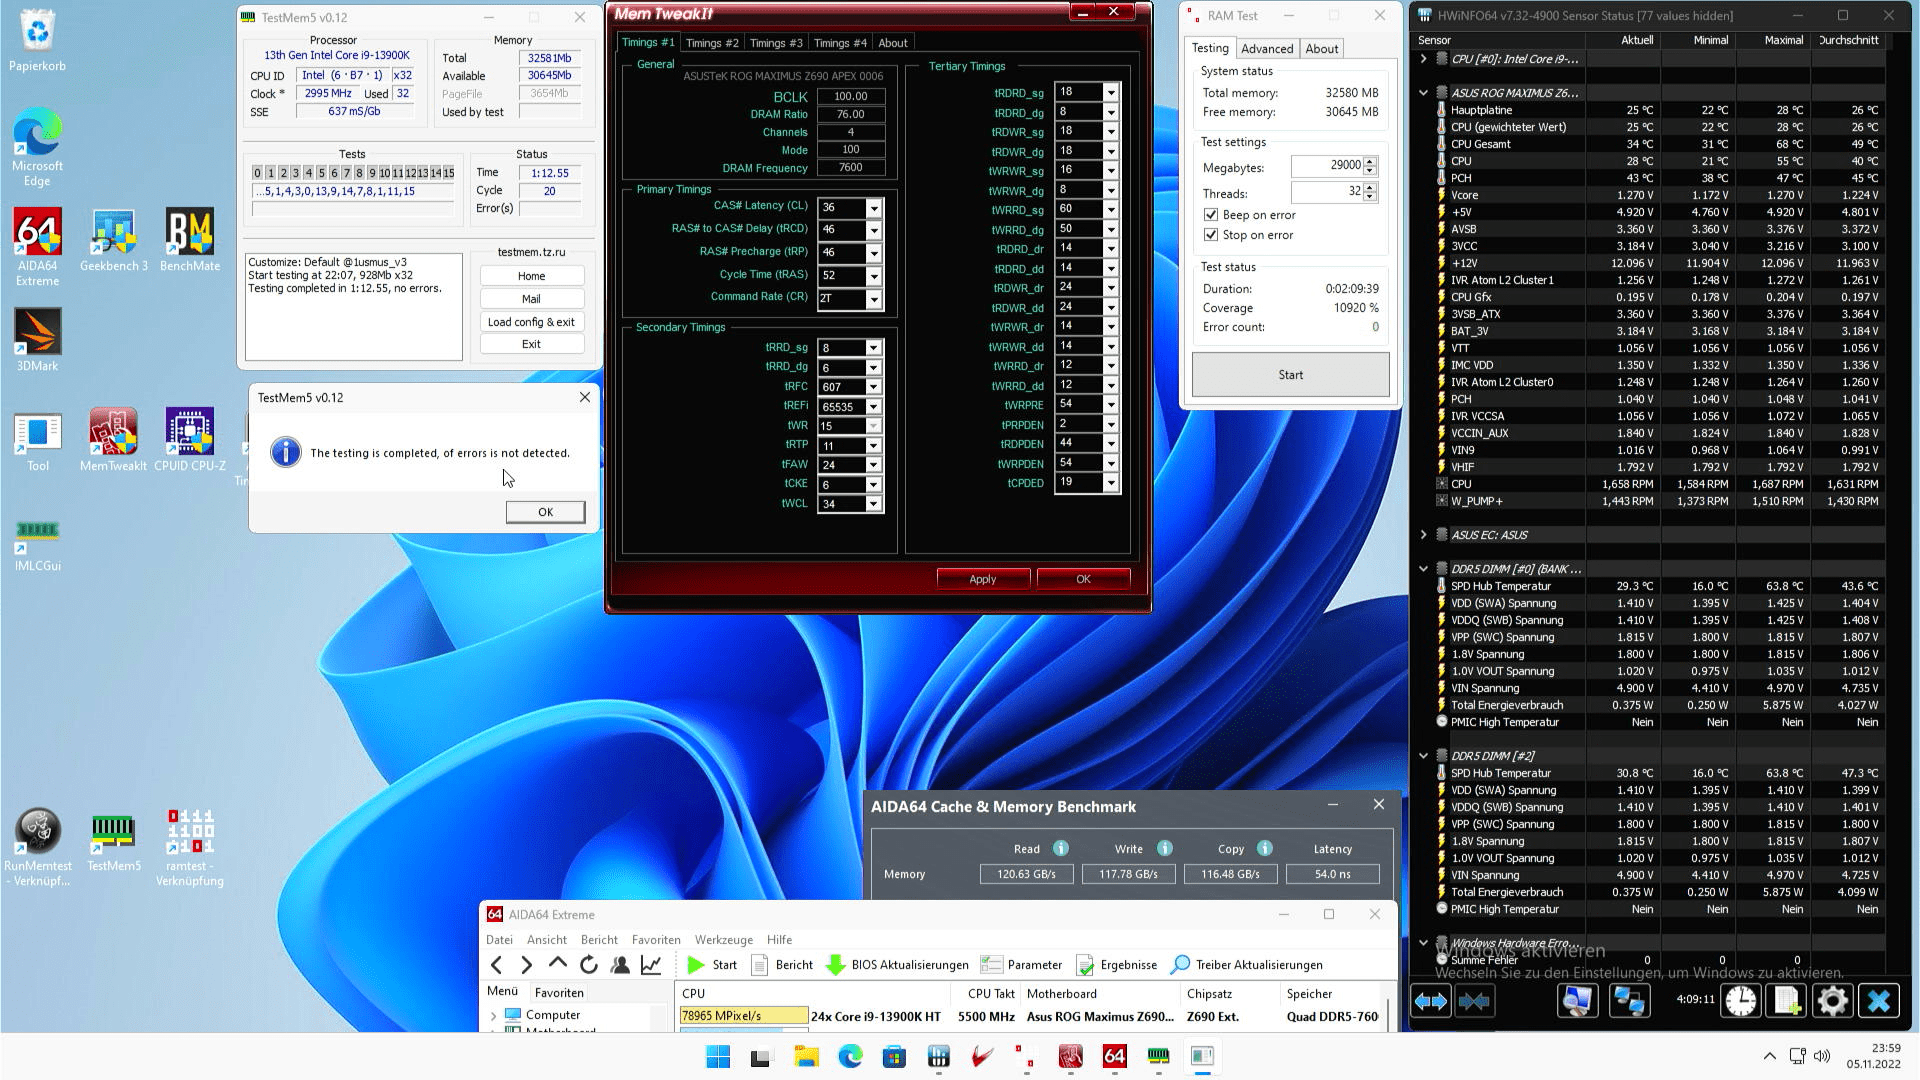The image size is (1920, 1080).
Task: Click Apply in MemTweakIt
Action: click(x=982, y=579)
